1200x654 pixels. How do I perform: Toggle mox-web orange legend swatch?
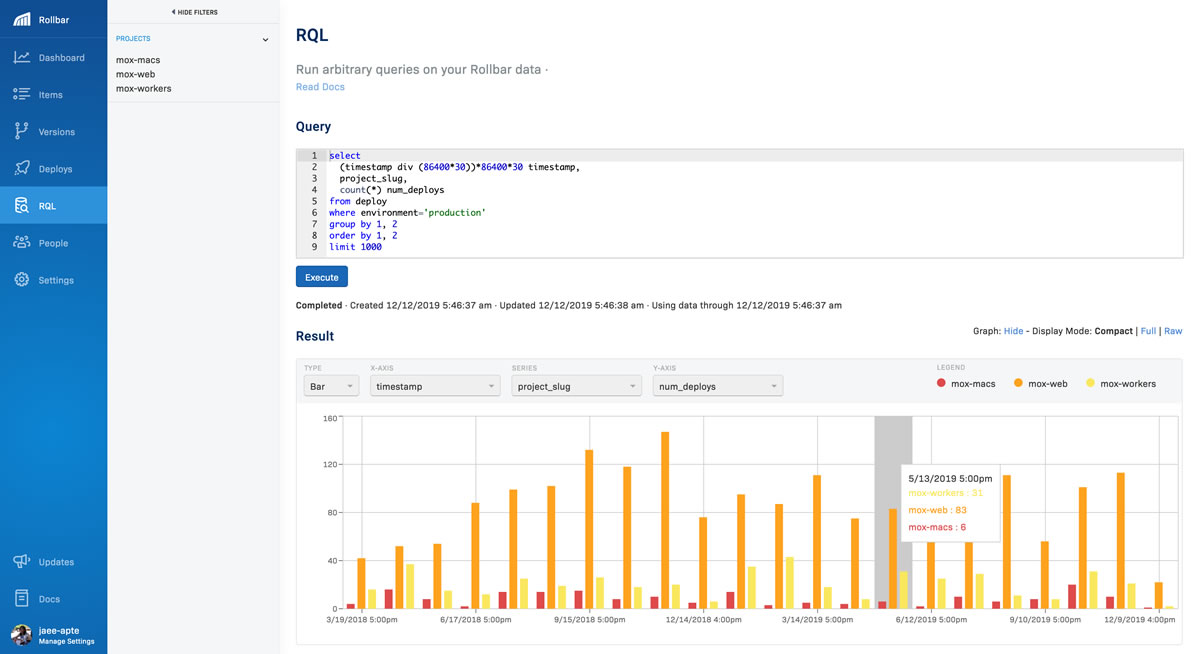pos(1018,383)
